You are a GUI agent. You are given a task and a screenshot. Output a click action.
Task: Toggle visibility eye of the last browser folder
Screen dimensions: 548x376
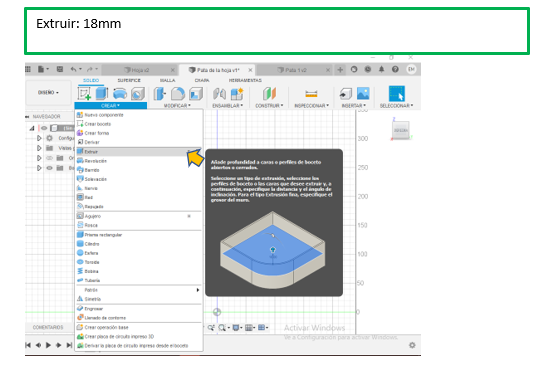pyautogui.click(x=50, y=168)
